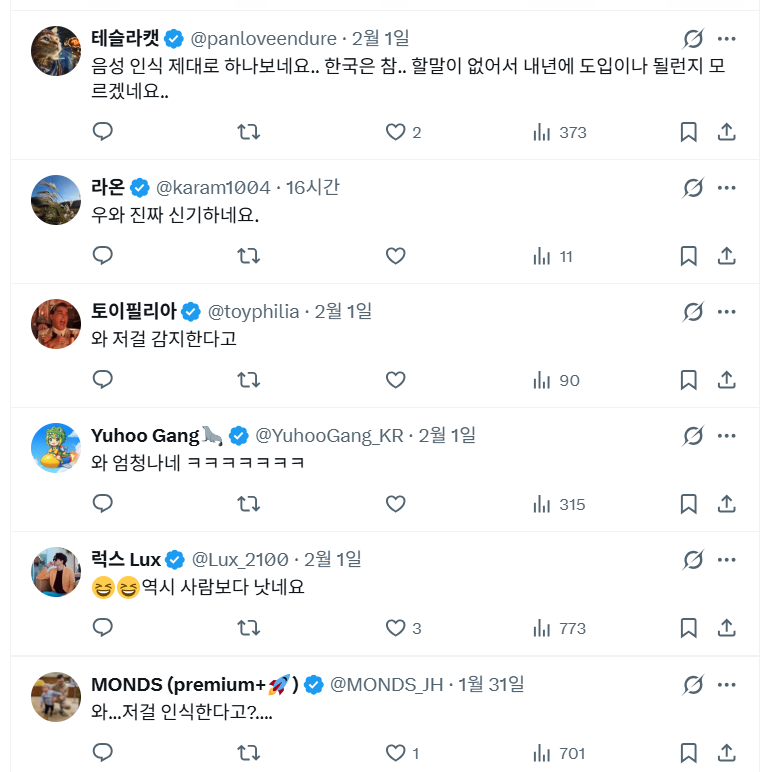Screen dimensions: 763x772
Task: Go to @karam1004 profile handle
Action: (x=213, y=187)
